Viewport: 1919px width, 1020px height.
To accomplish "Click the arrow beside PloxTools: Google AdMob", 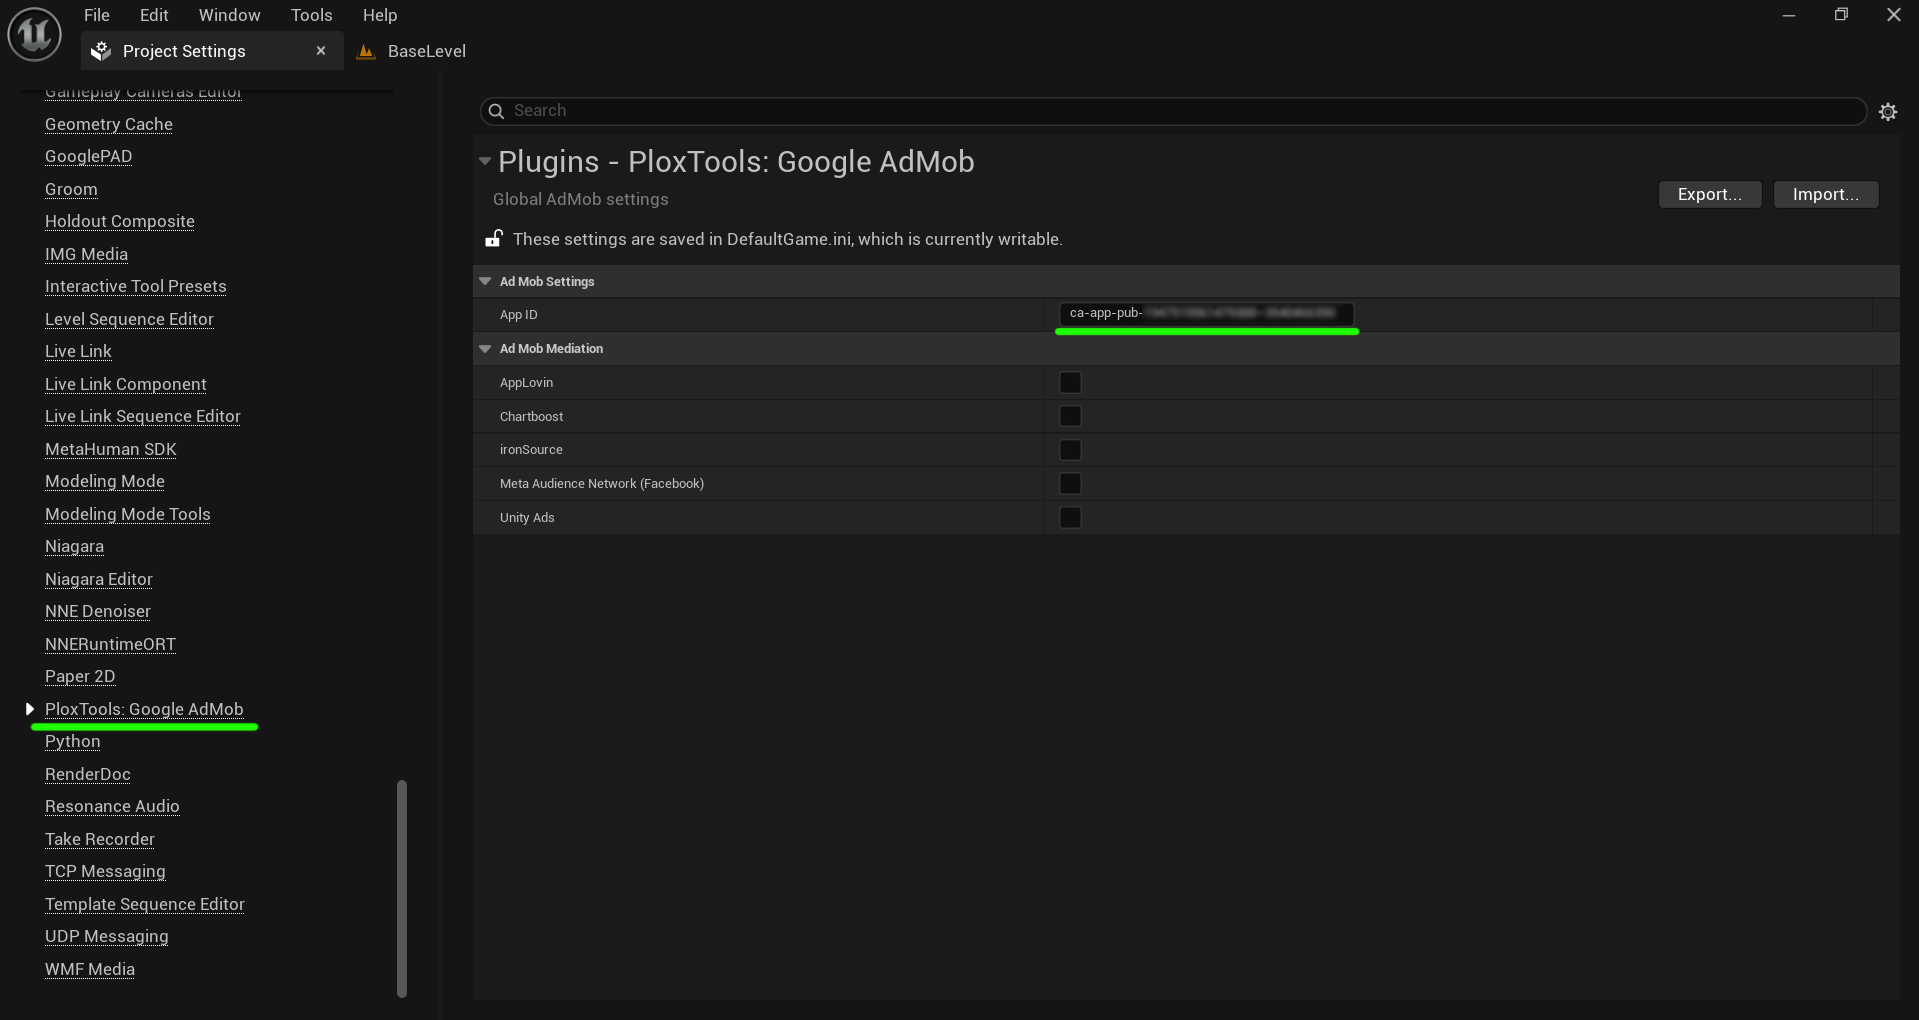I will [30, 709].
